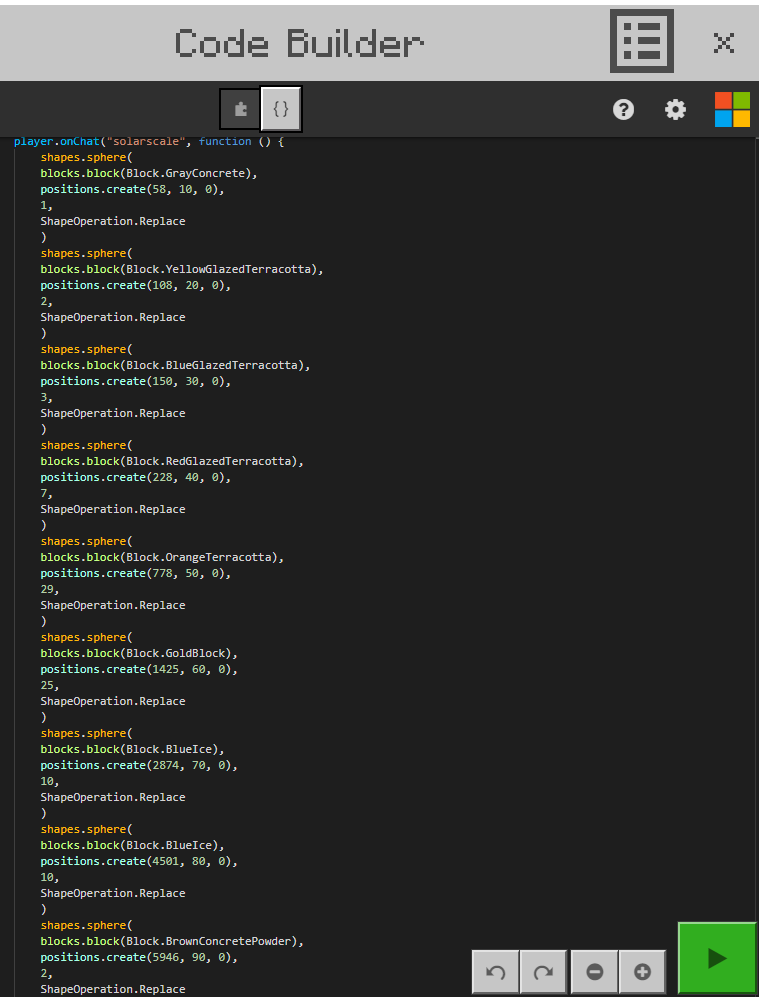
Task: Click the Microsoft logo icon
Action: point(732,109)
